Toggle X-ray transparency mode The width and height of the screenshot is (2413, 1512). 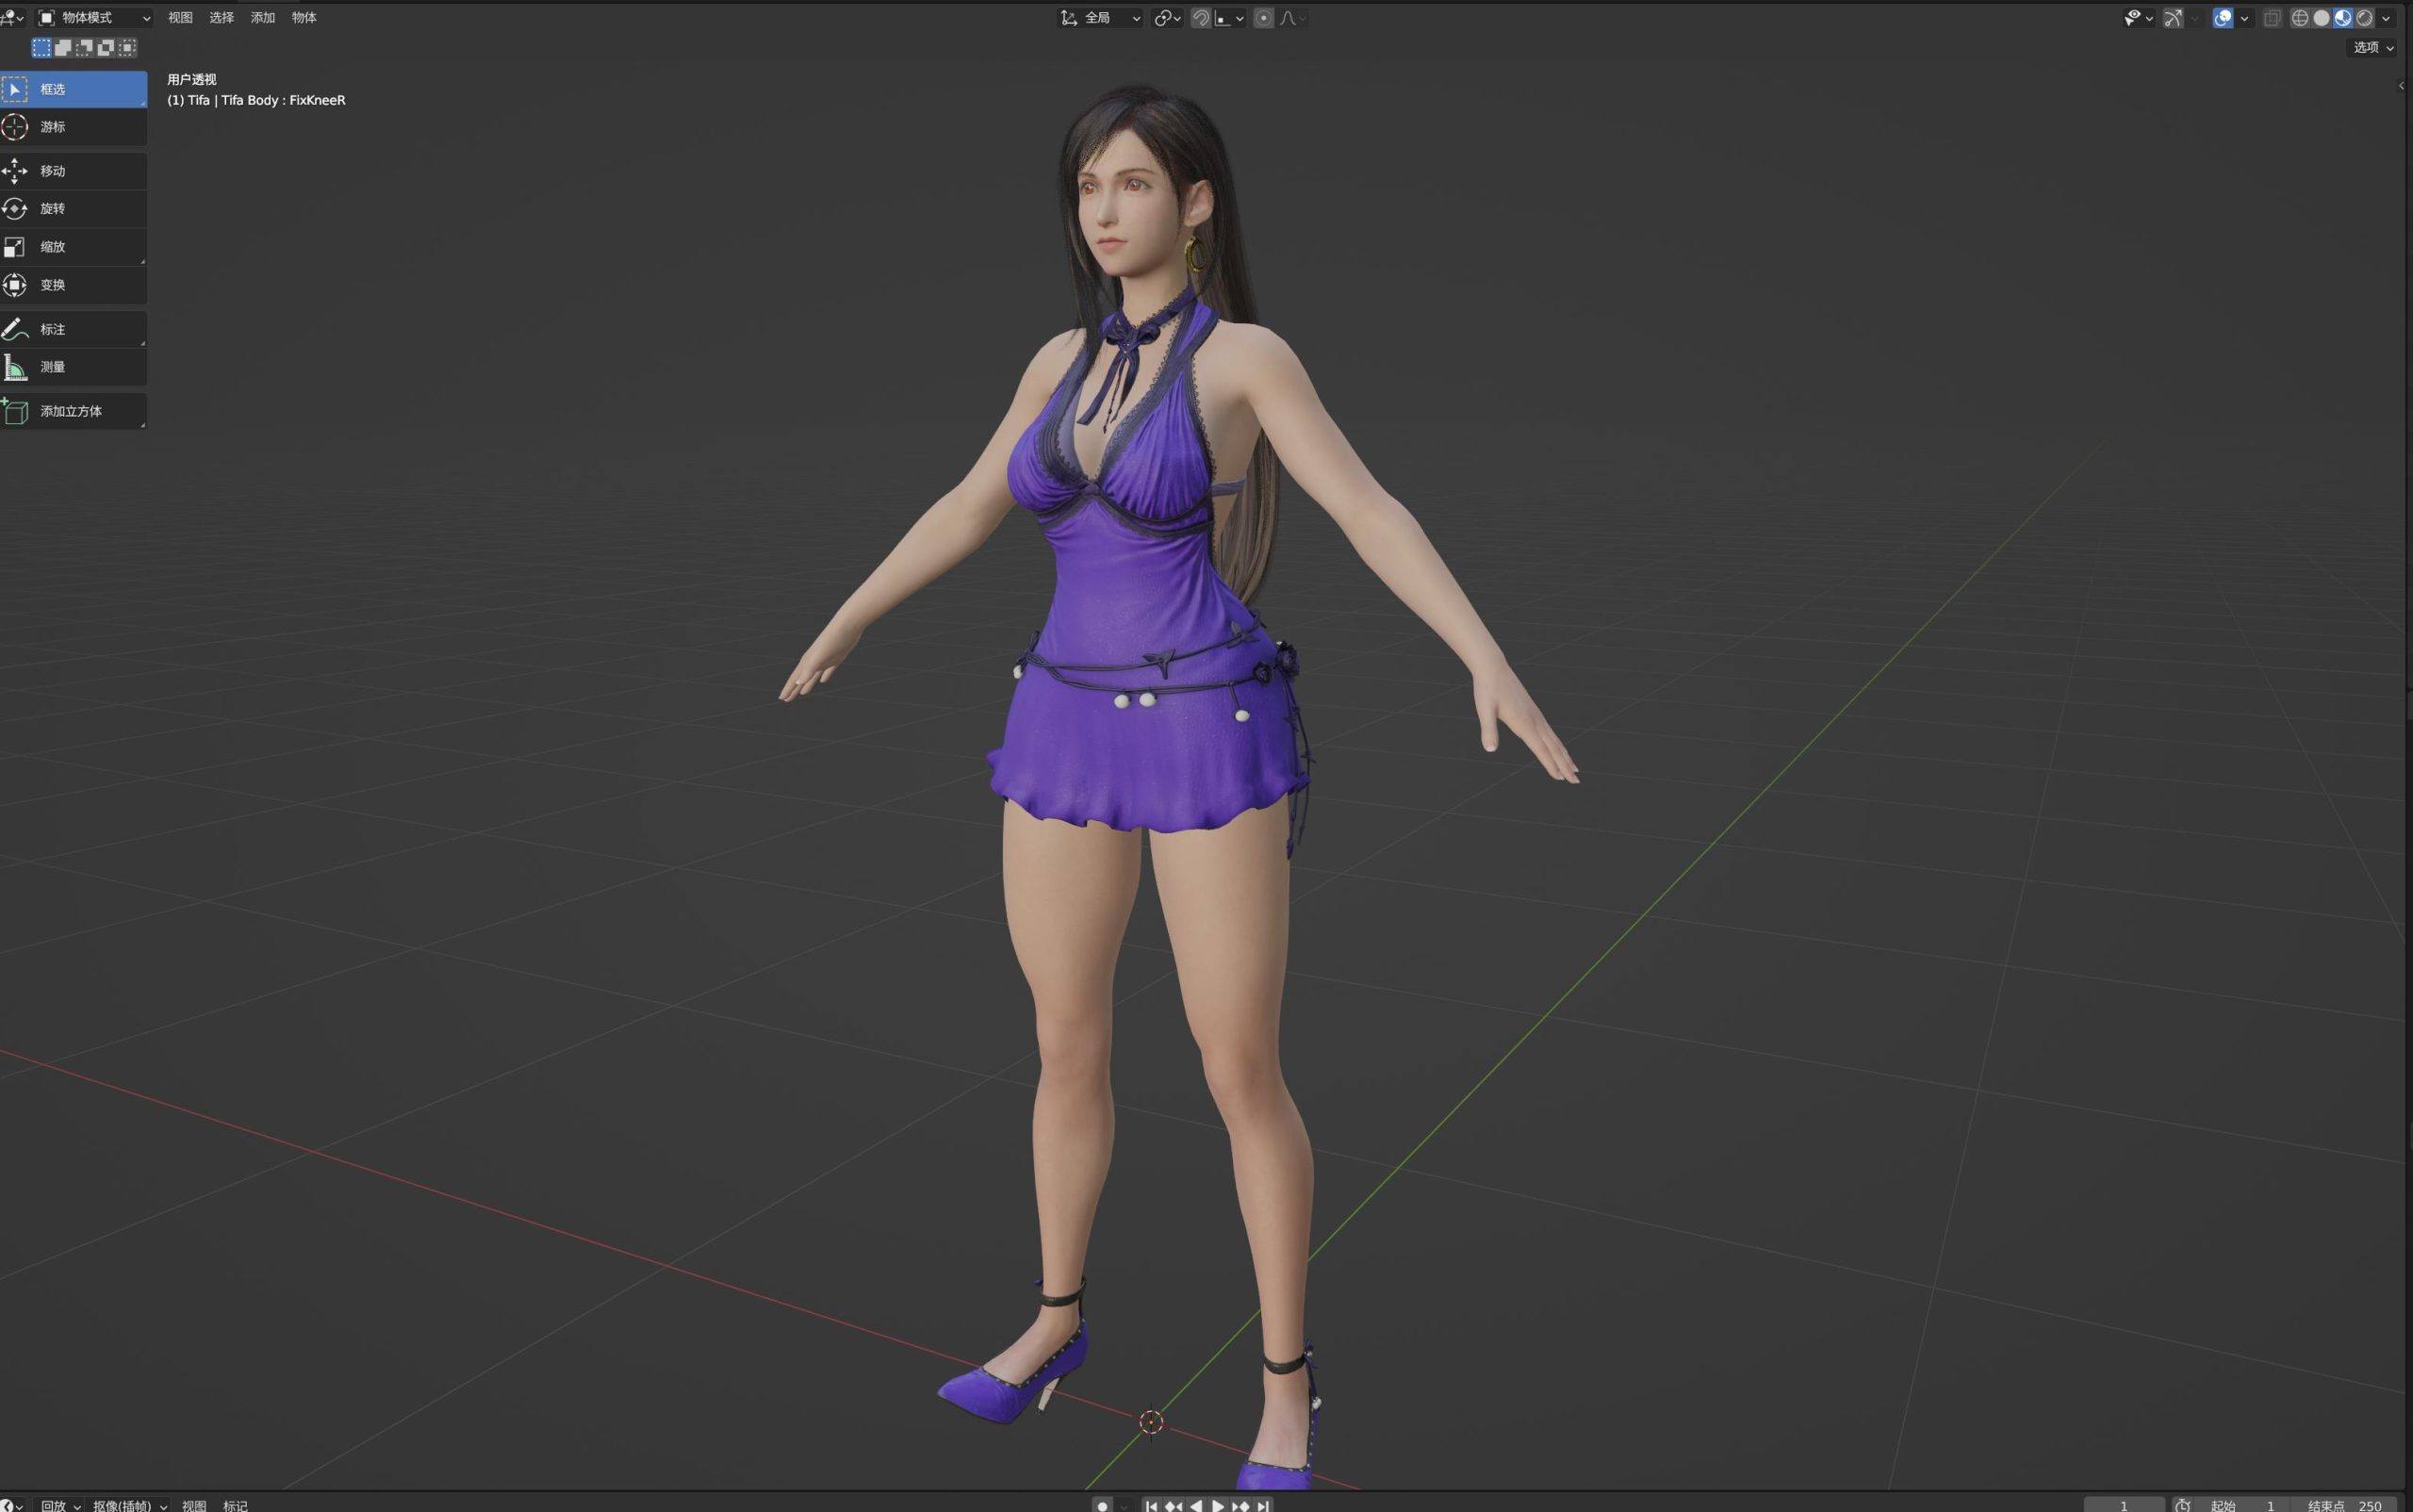point(2272,18)
